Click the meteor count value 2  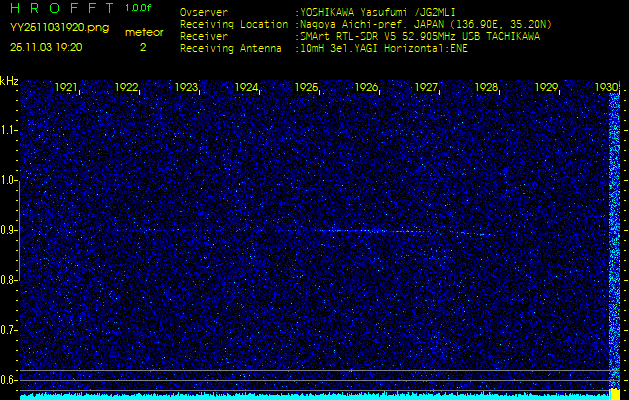click(143, 46)
